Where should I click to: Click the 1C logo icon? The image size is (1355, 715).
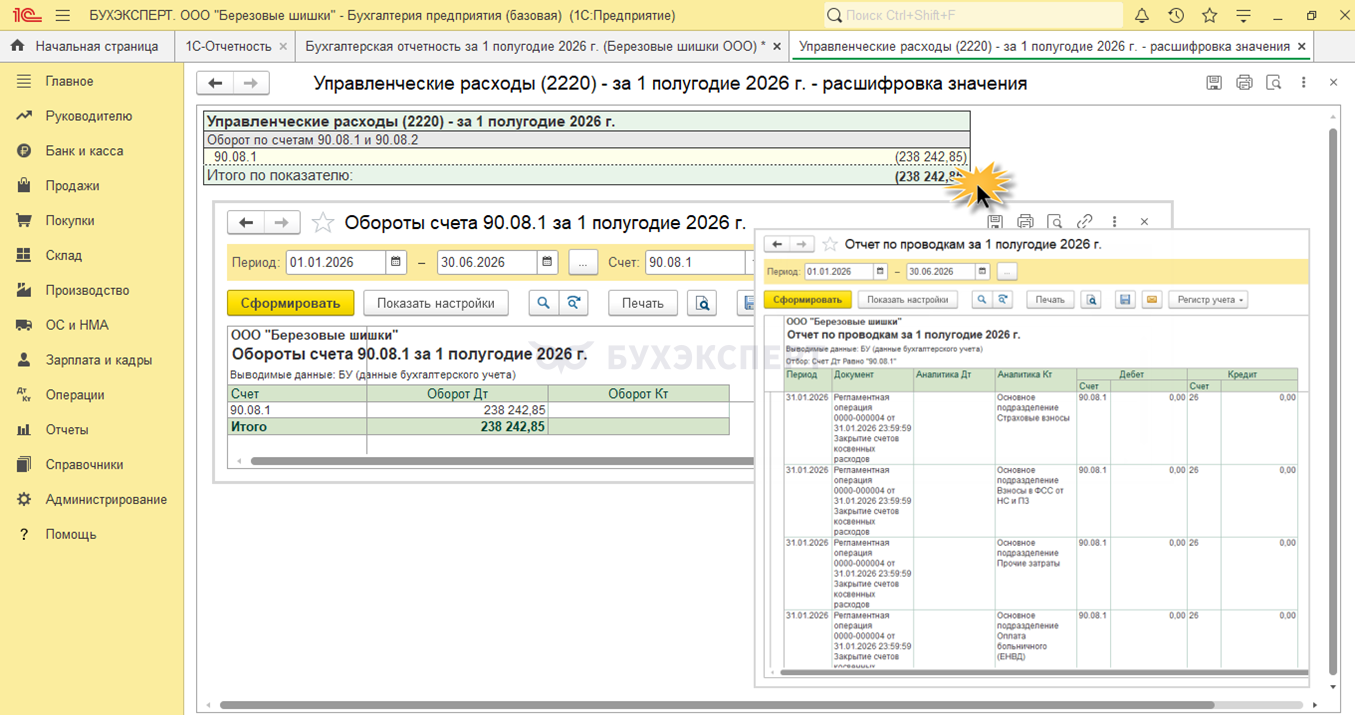coord(26,15)
